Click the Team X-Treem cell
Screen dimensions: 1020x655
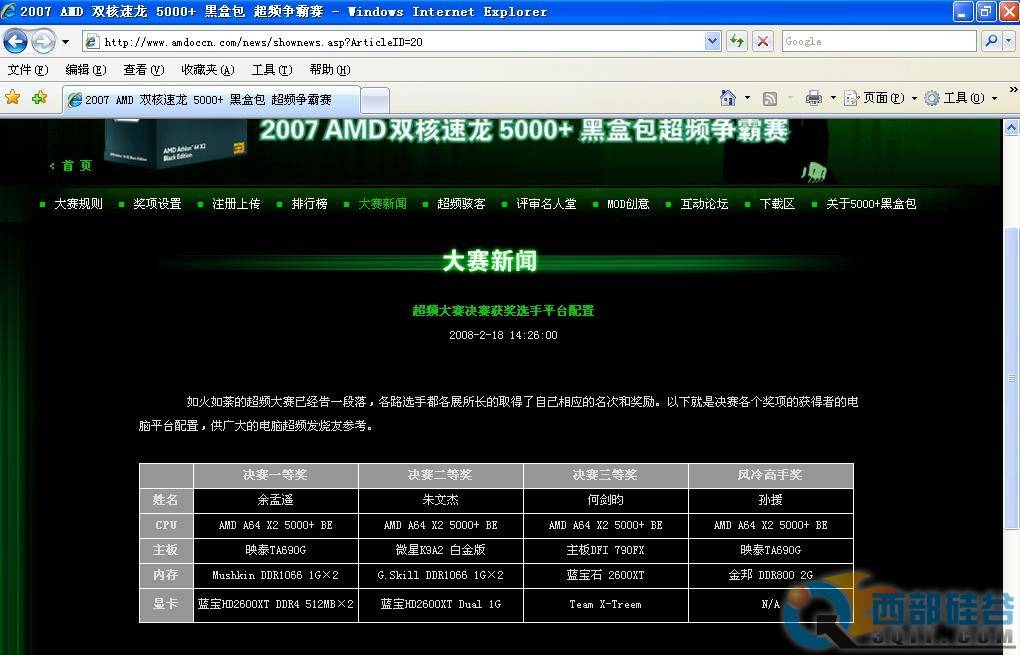tap(606, 604)
